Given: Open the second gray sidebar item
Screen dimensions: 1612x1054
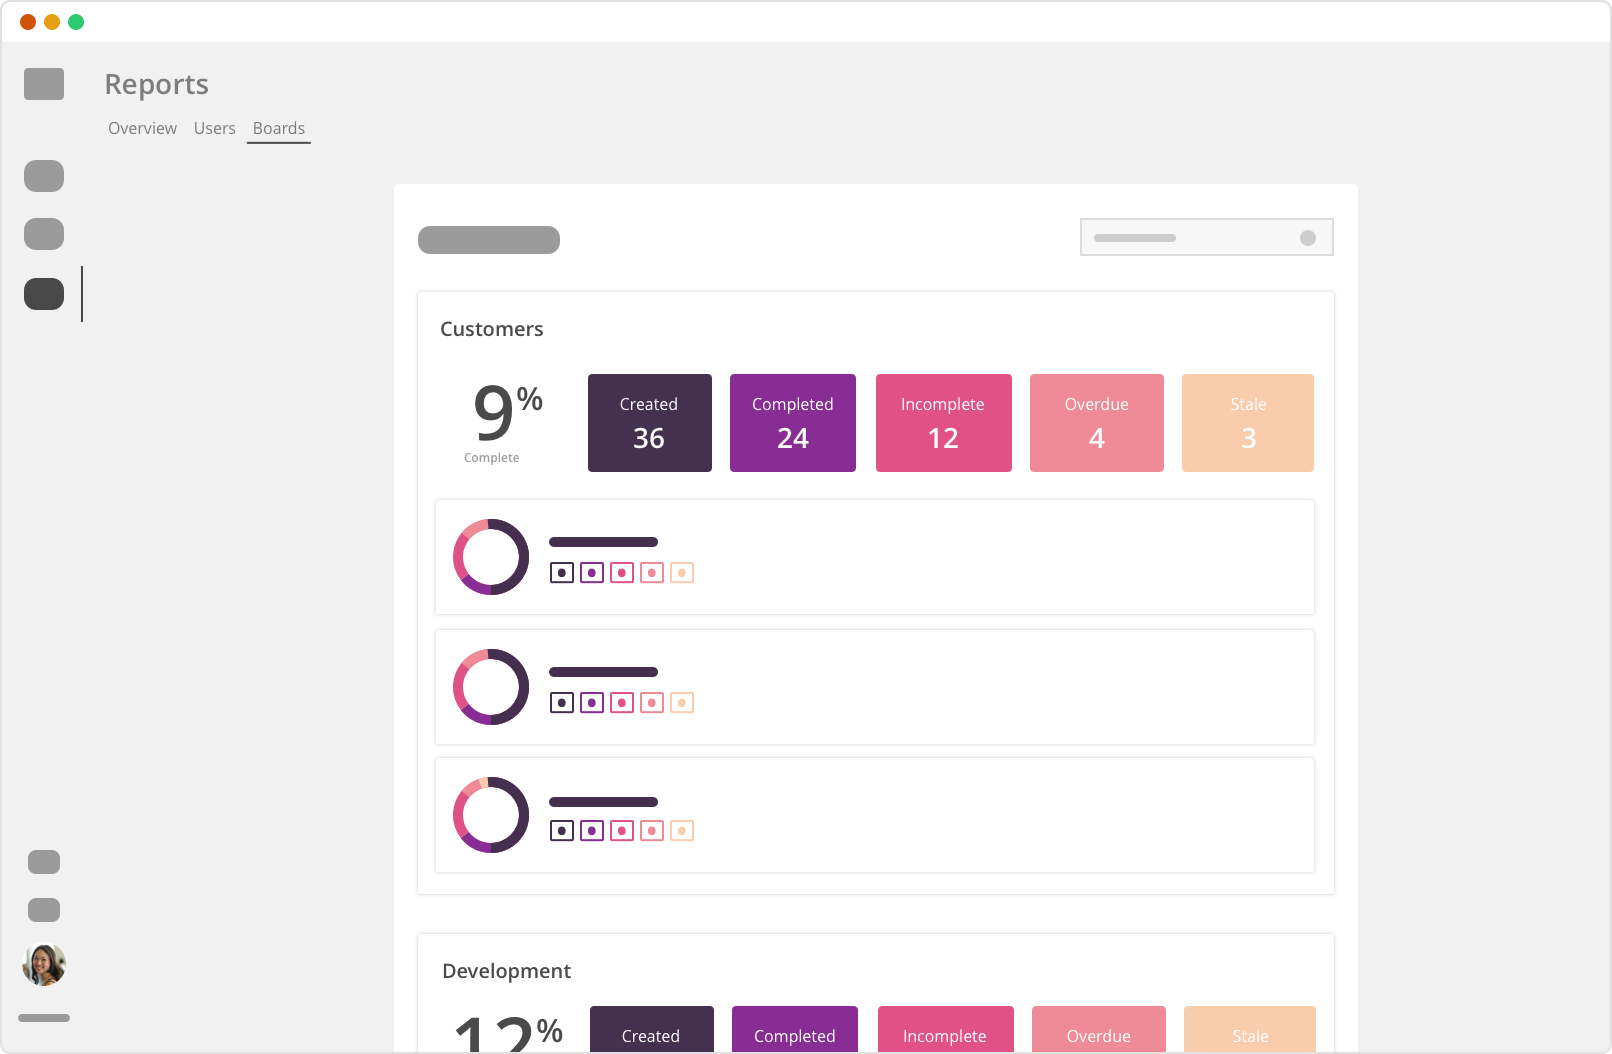Looking at the screenshot, I should tap(44, 234).
